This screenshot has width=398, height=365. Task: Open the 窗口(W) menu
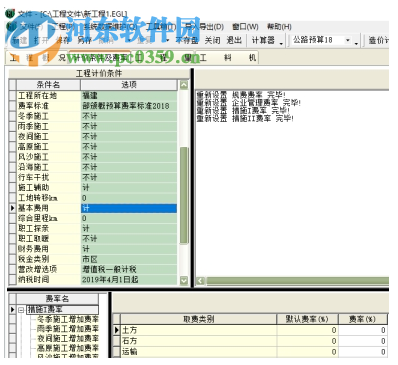245,27
